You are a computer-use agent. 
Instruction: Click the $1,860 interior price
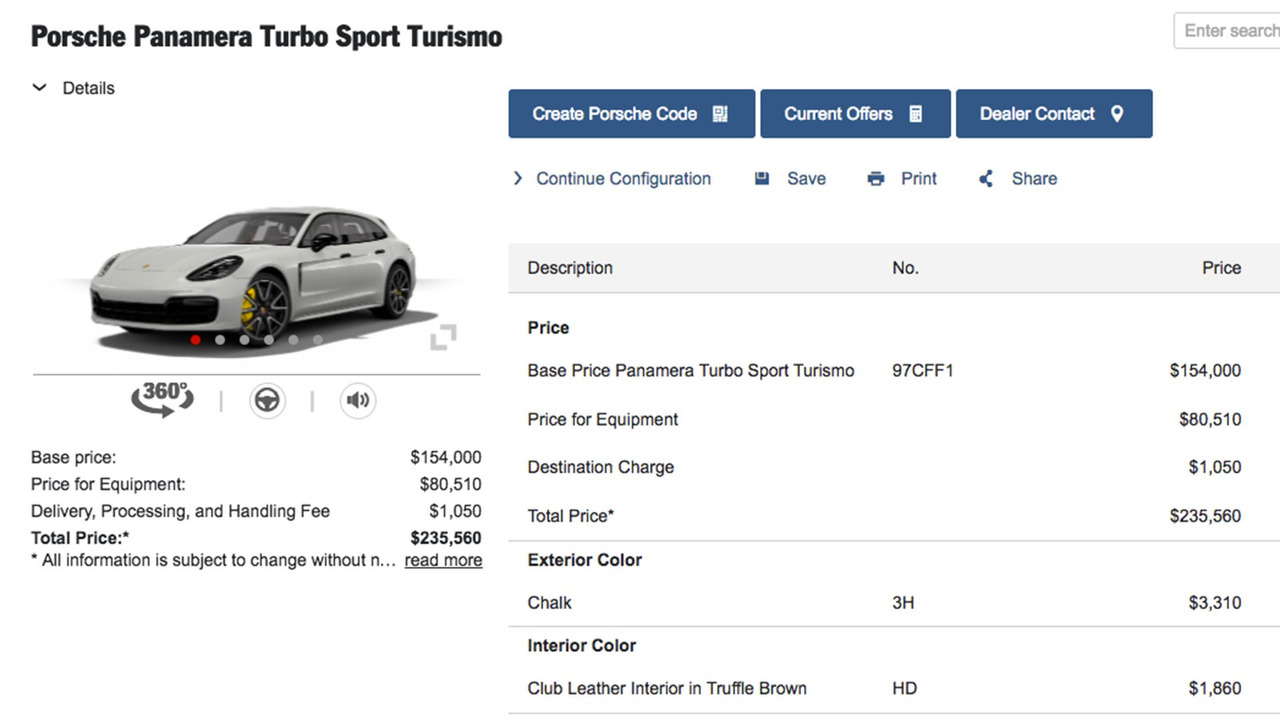point(1215,689)
